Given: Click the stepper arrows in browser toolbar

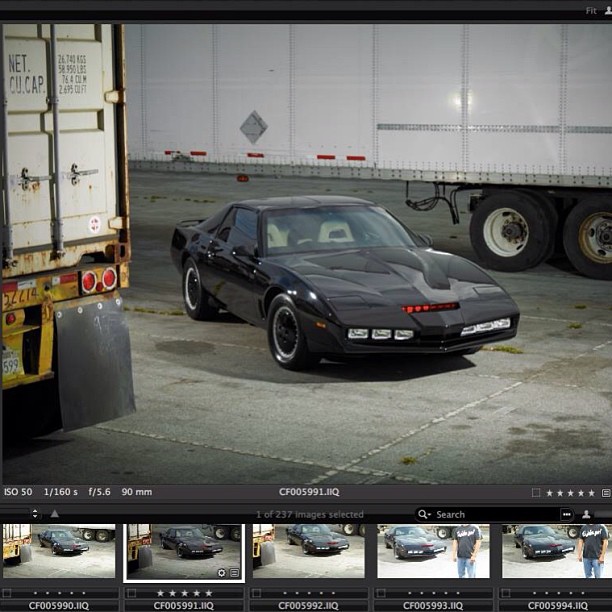Looking at the screenshot, I should click(35, 513).
